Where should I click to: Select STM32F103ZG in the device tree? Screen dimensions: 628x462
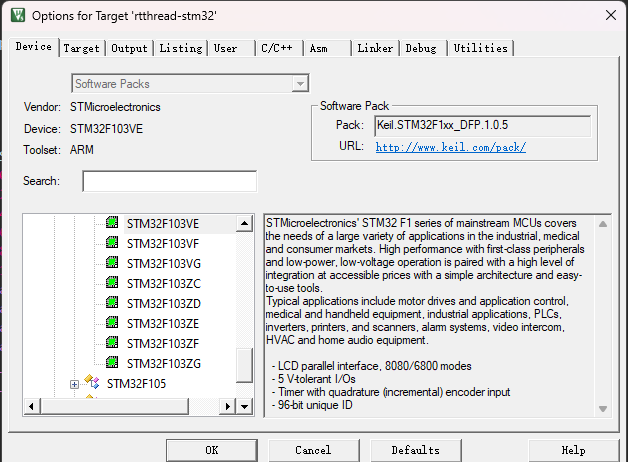[x=163, y=364]
